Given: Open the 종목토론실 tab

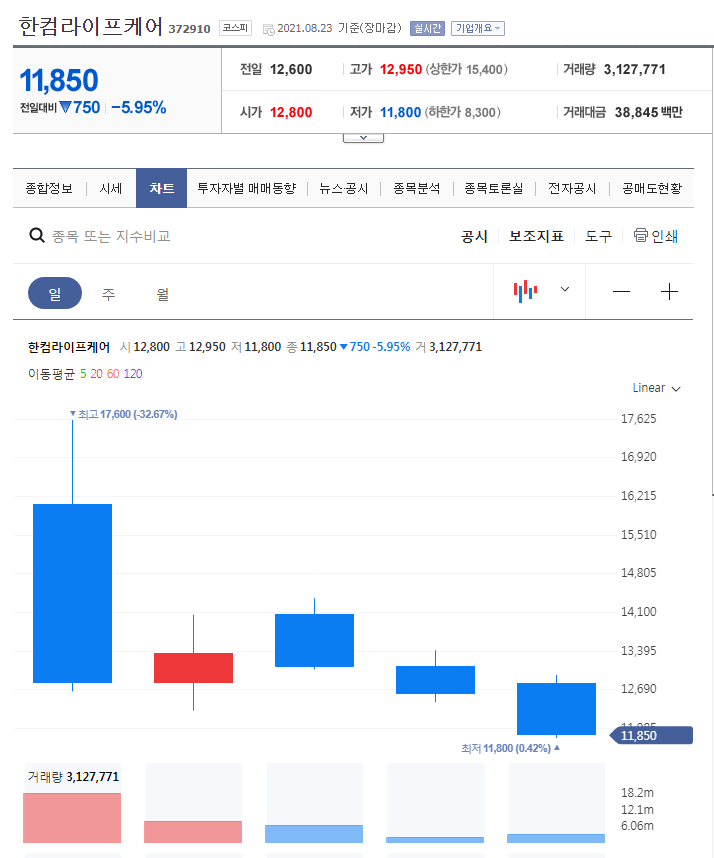Looking at the screenshot, I should 494,189.
